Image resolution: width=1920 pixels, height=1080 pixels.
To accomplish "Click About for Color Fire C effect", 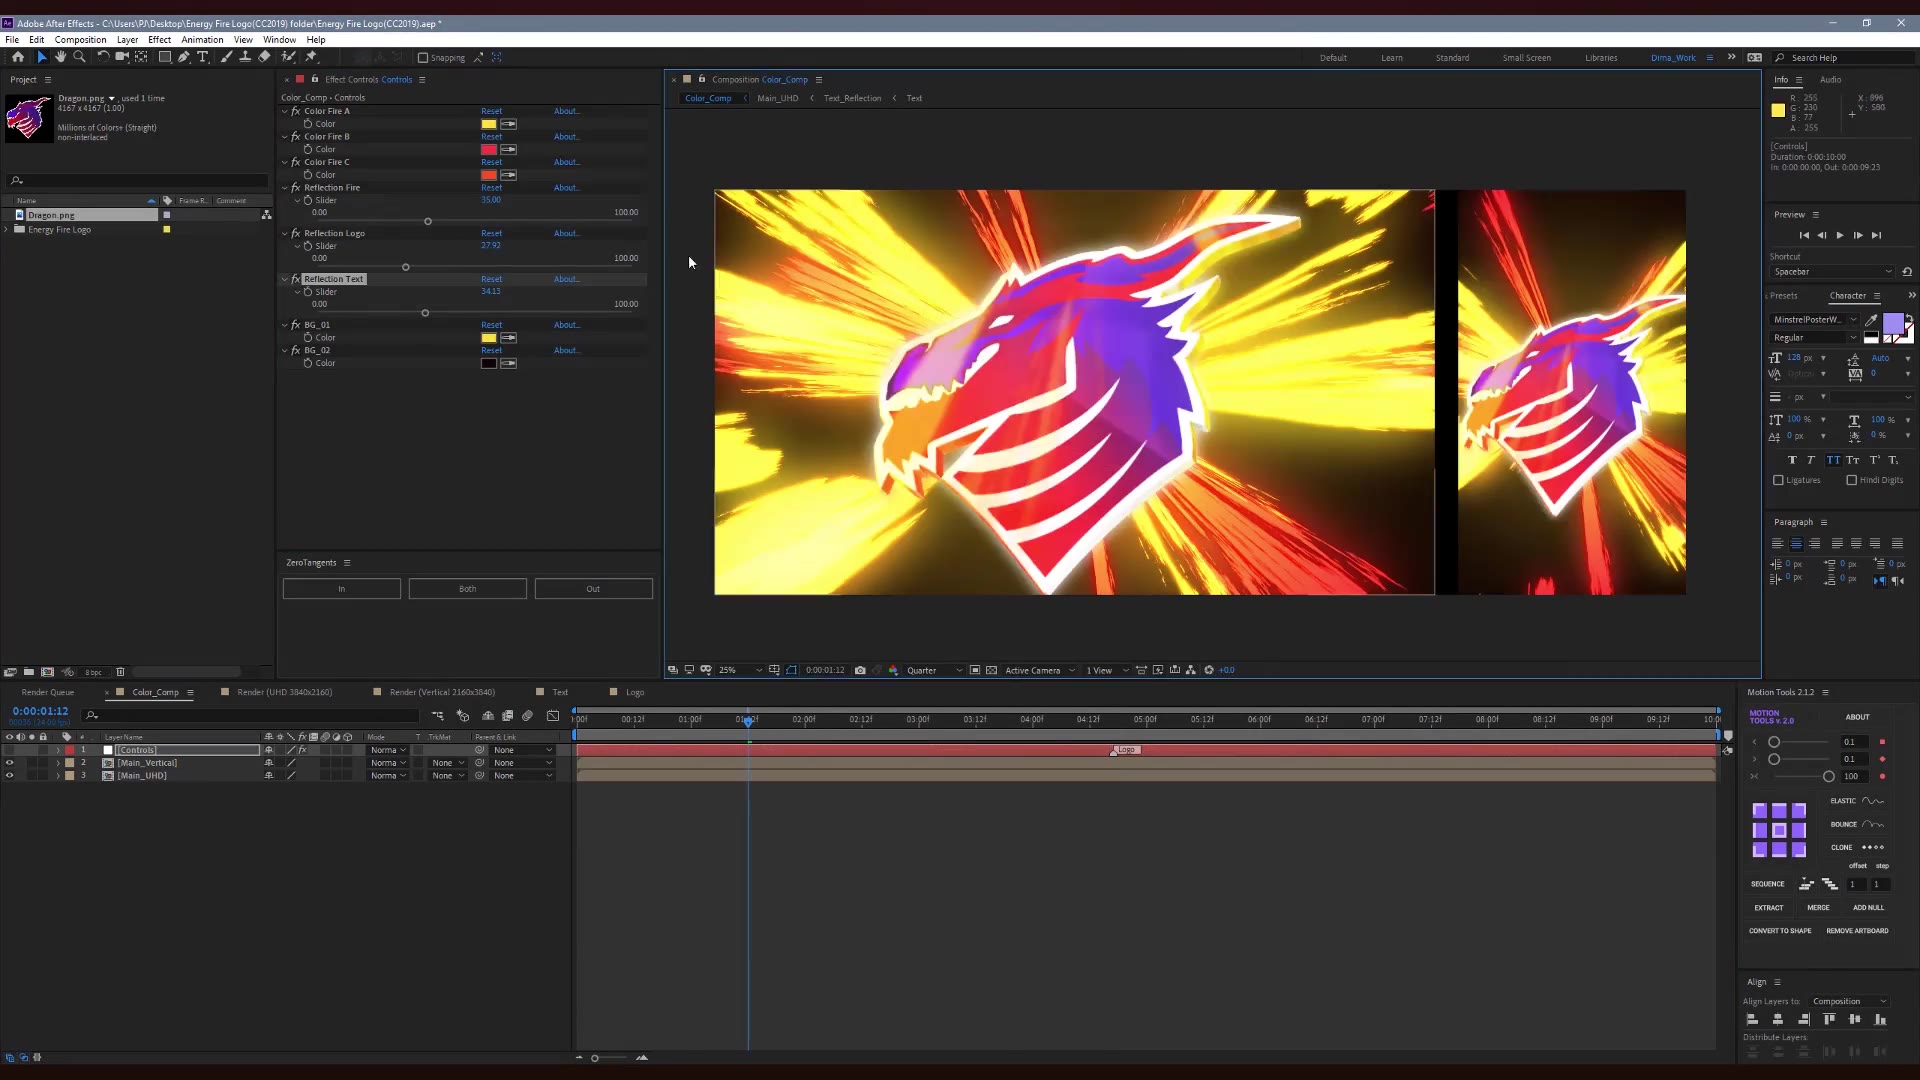I will (x=566, y=162).
